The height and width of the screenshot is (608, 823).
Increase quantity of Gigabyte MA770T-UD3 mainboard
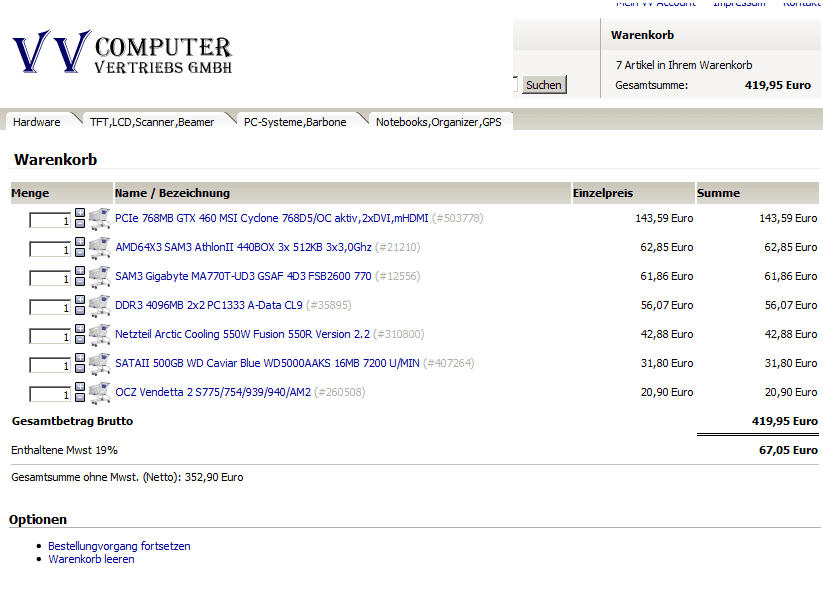tap(80, 271)
